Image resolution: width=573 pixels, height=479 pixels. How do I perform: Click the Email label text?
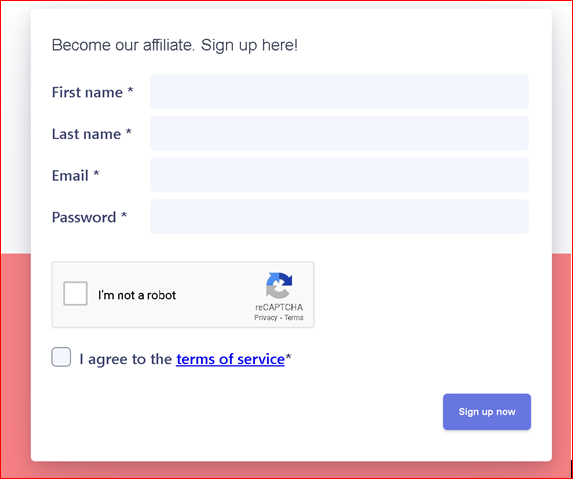[76, 175]
